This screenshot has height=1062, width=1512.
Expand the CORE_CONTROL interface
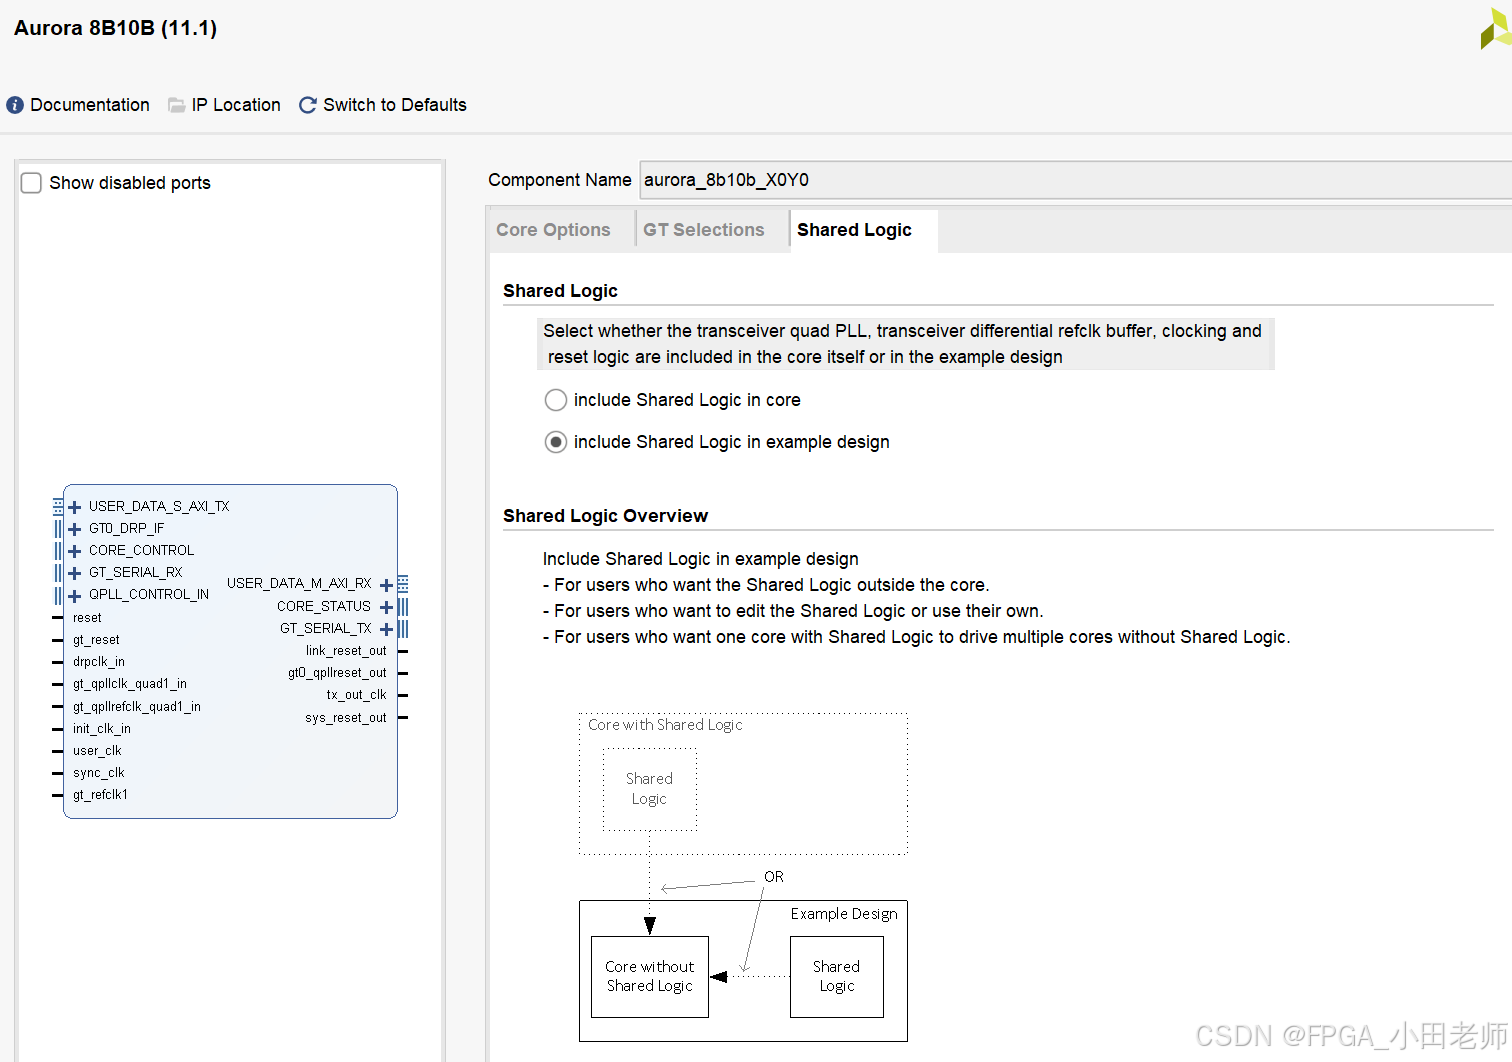pos(74,551)
